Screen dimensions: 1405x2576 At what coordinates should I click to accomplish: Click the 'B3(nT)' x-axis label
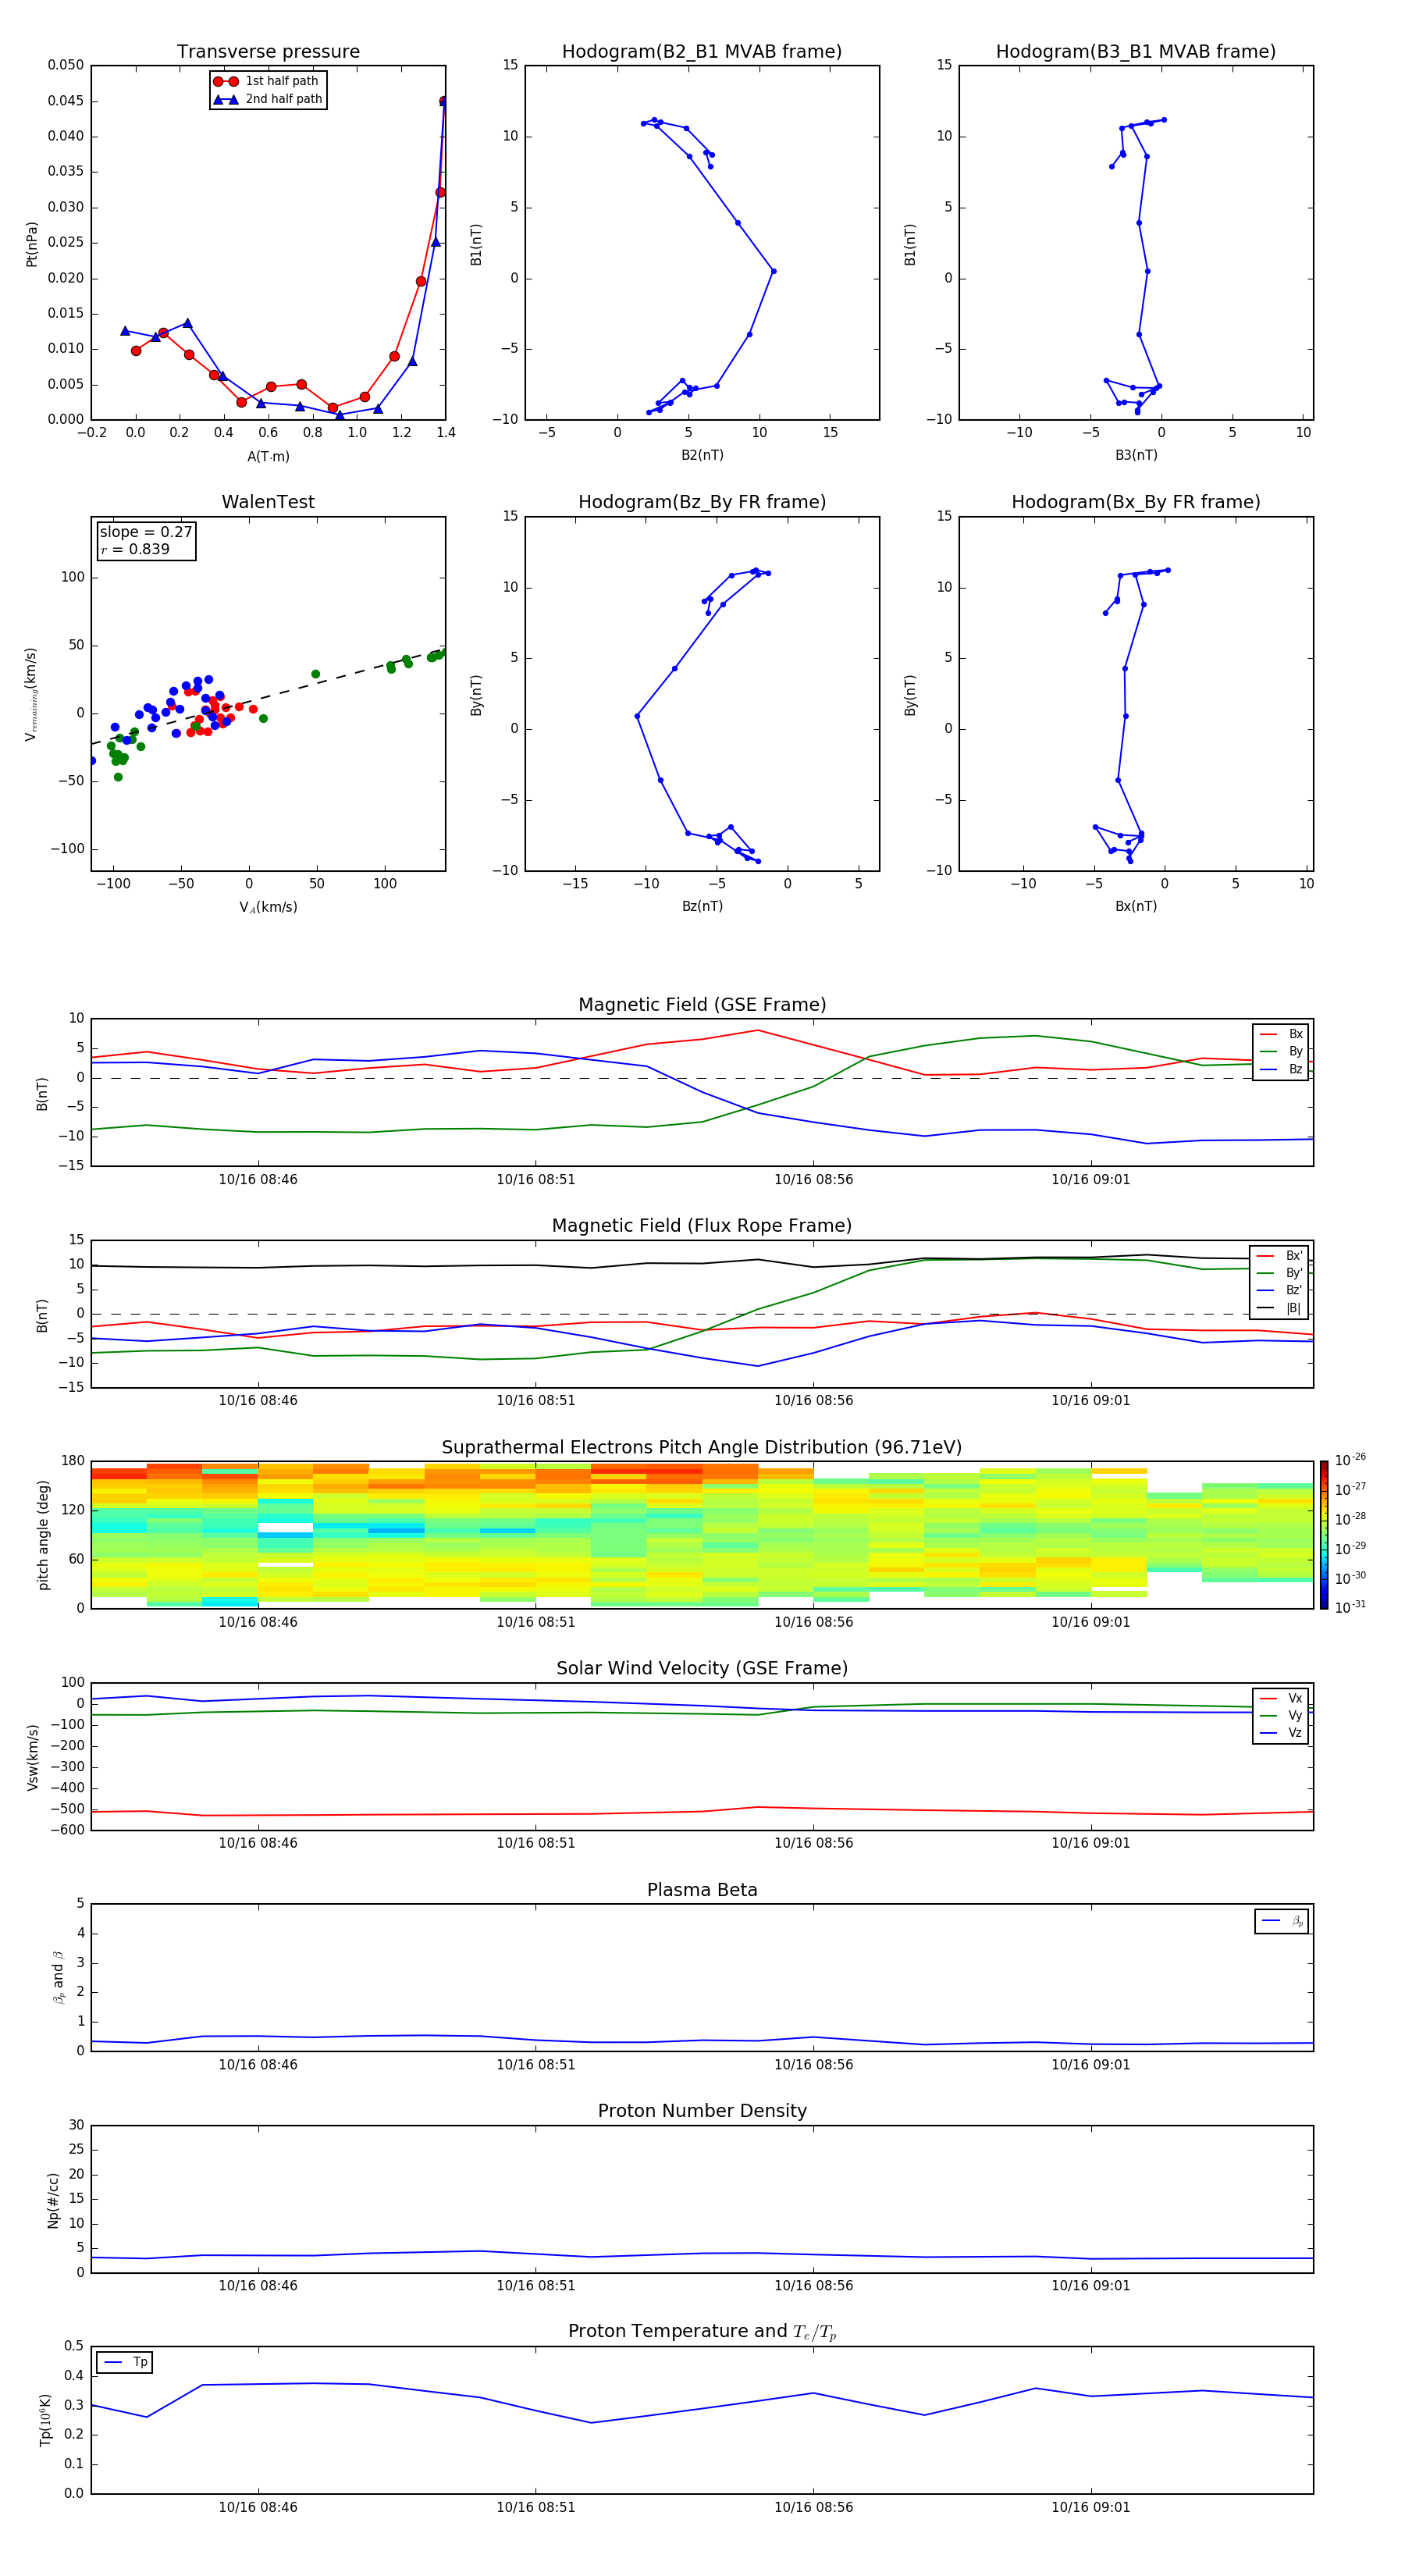1136,455
